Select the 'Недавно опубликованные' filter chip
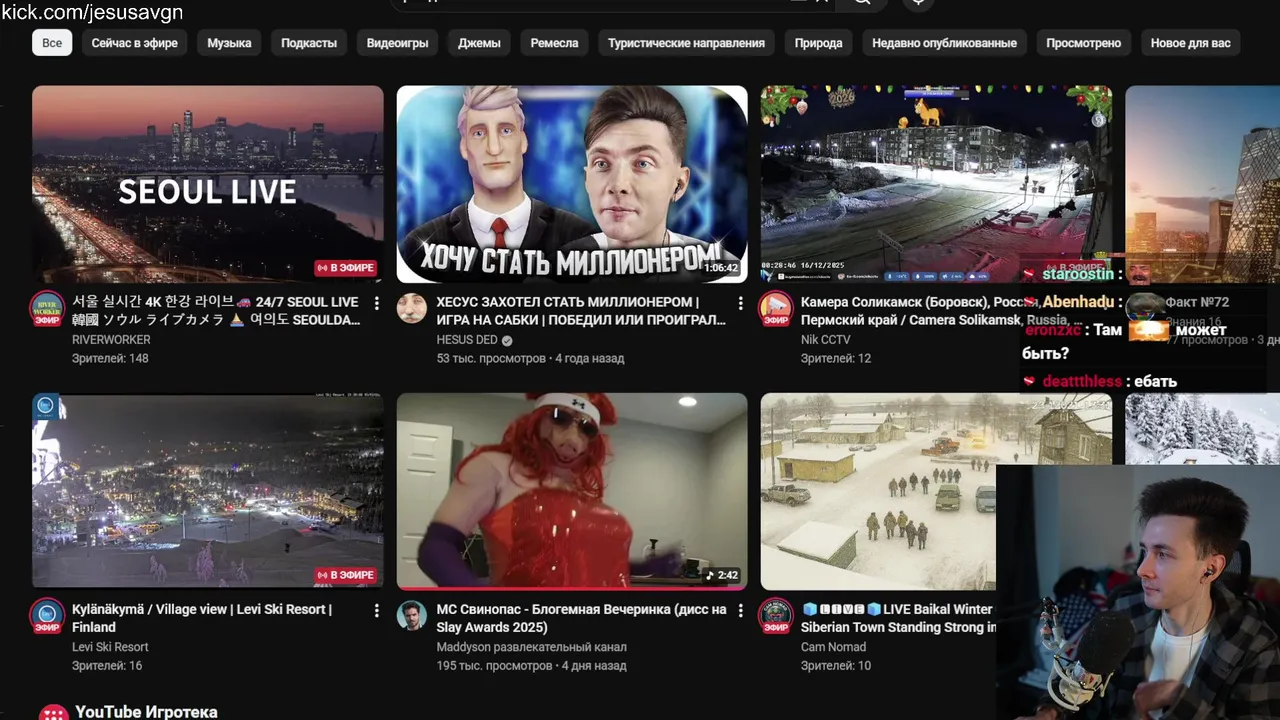 pos(944,43)
